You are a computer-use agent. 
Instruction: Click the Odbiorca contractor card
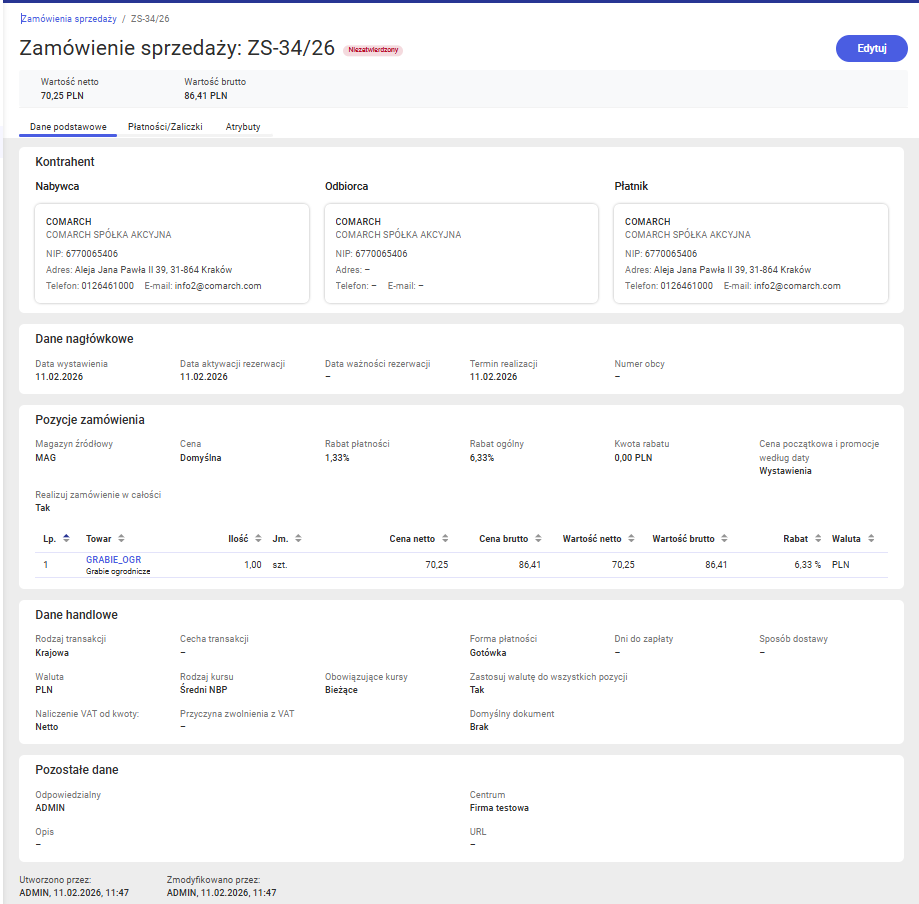(461, 253)
